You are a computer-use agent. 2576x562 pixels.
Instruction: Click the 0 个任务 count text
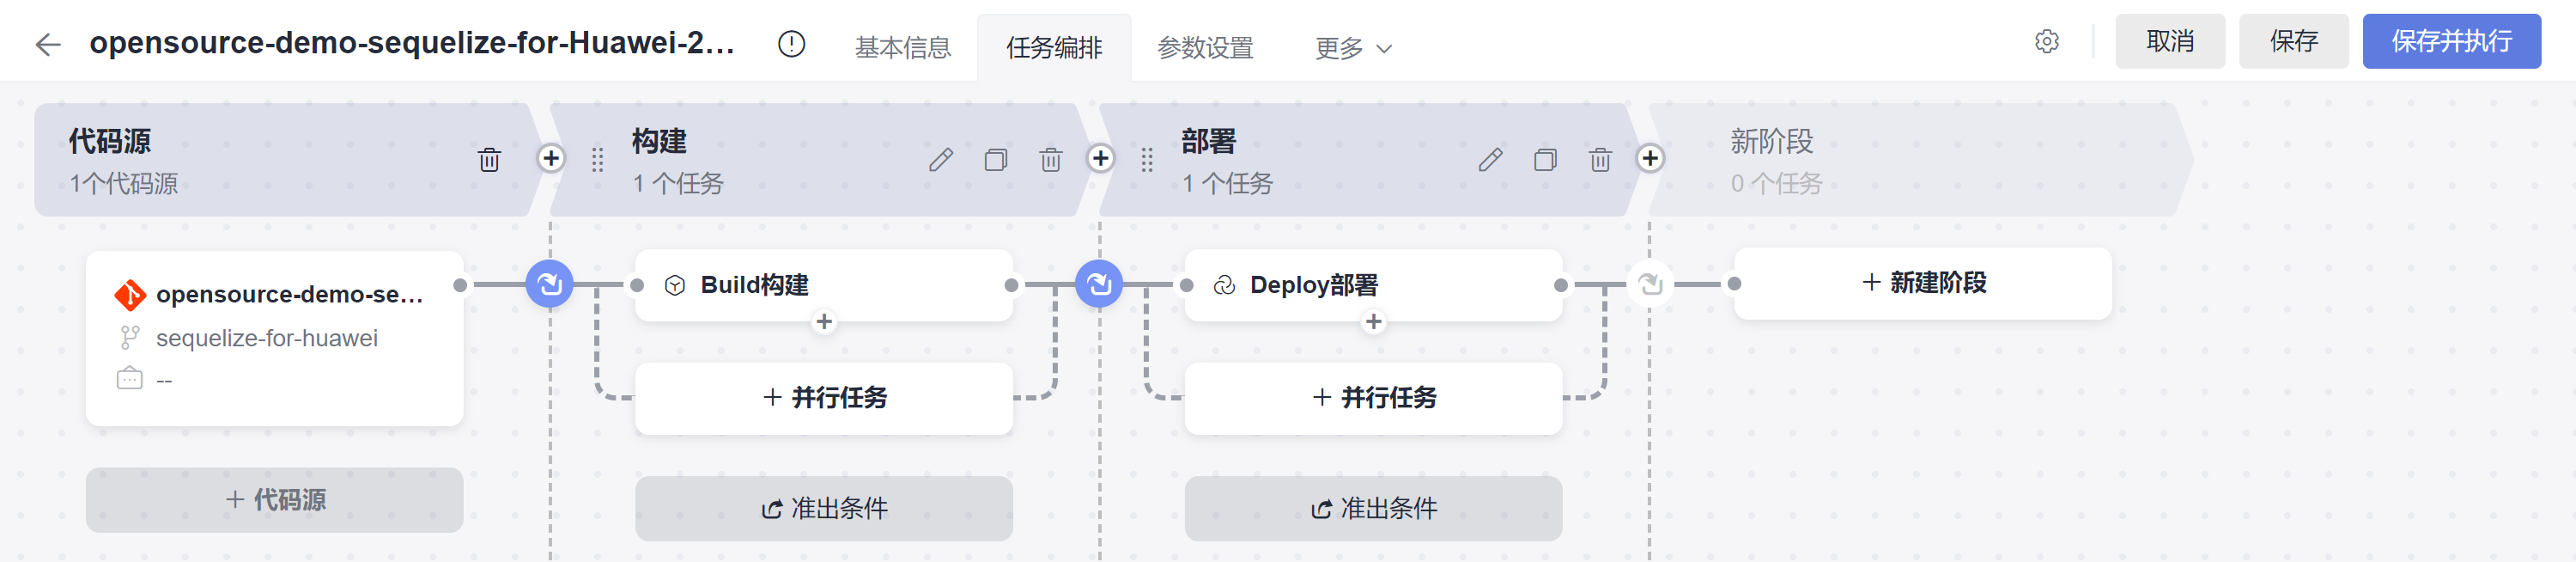(1777, 184)
